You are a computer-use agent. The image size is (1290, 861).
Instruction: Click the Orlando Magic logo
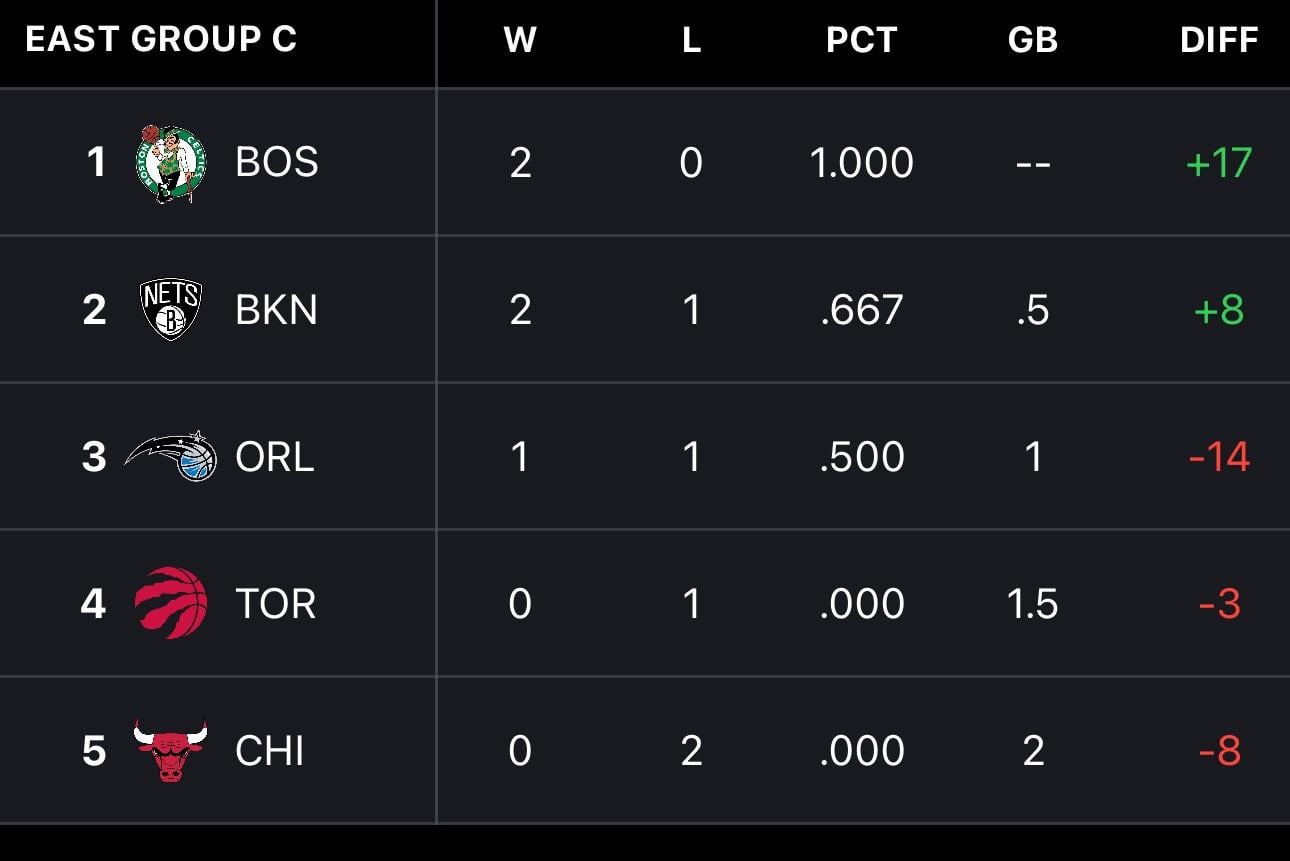(171, 456)
